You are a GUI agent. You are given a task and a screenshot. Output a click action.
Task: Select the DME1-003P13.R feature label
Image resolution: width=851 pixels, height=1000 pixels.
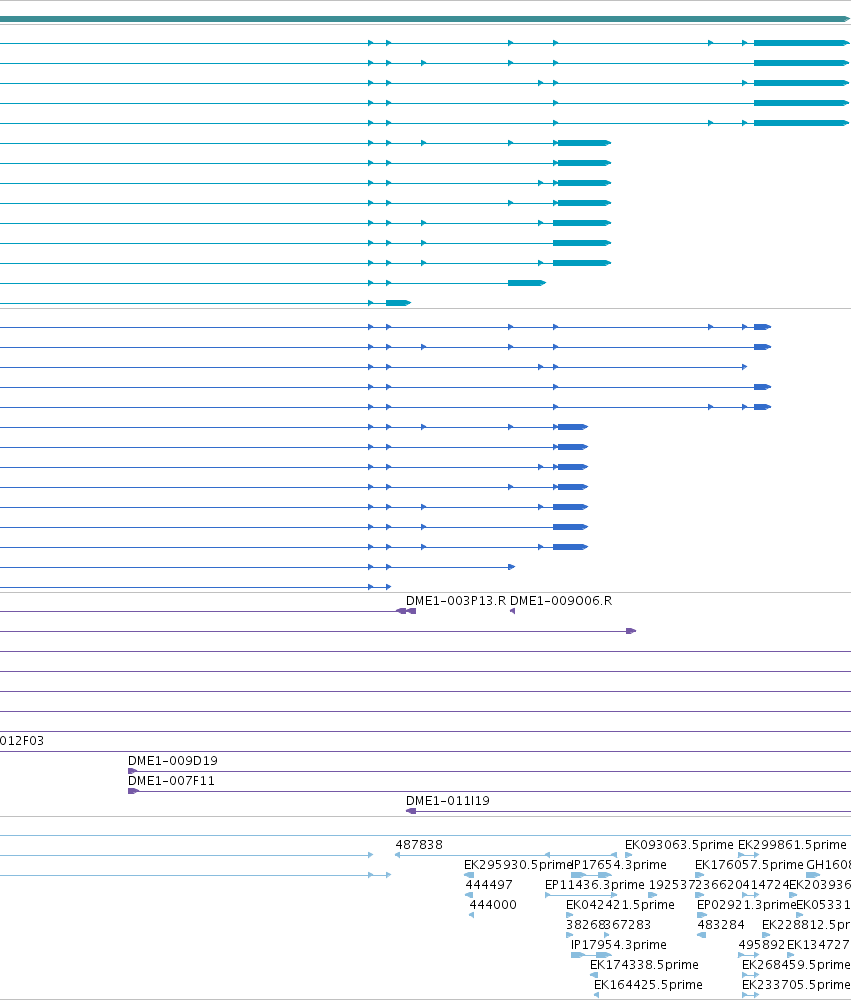pyautogui.click(x=455, y=601)
